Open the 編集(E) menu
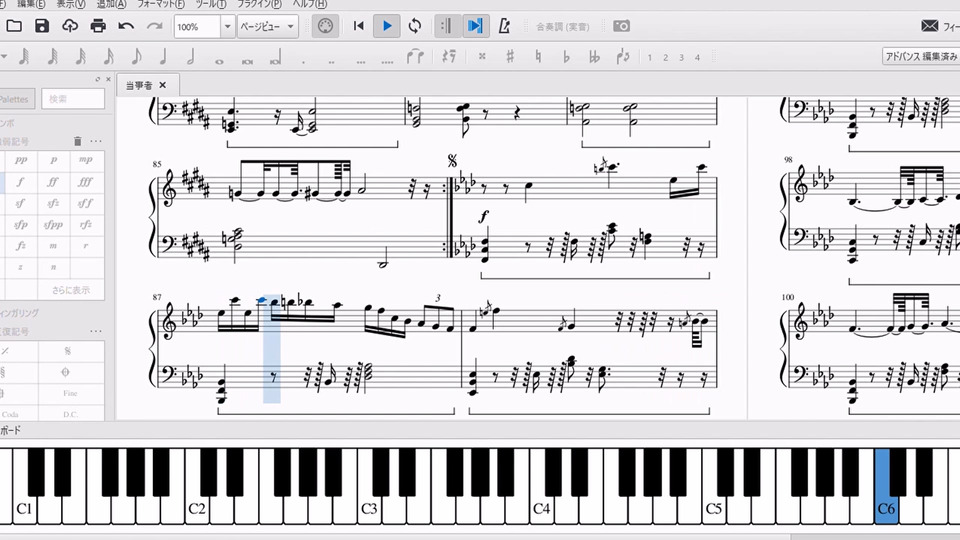Screen dimensions: 960x540 (31, 4)
